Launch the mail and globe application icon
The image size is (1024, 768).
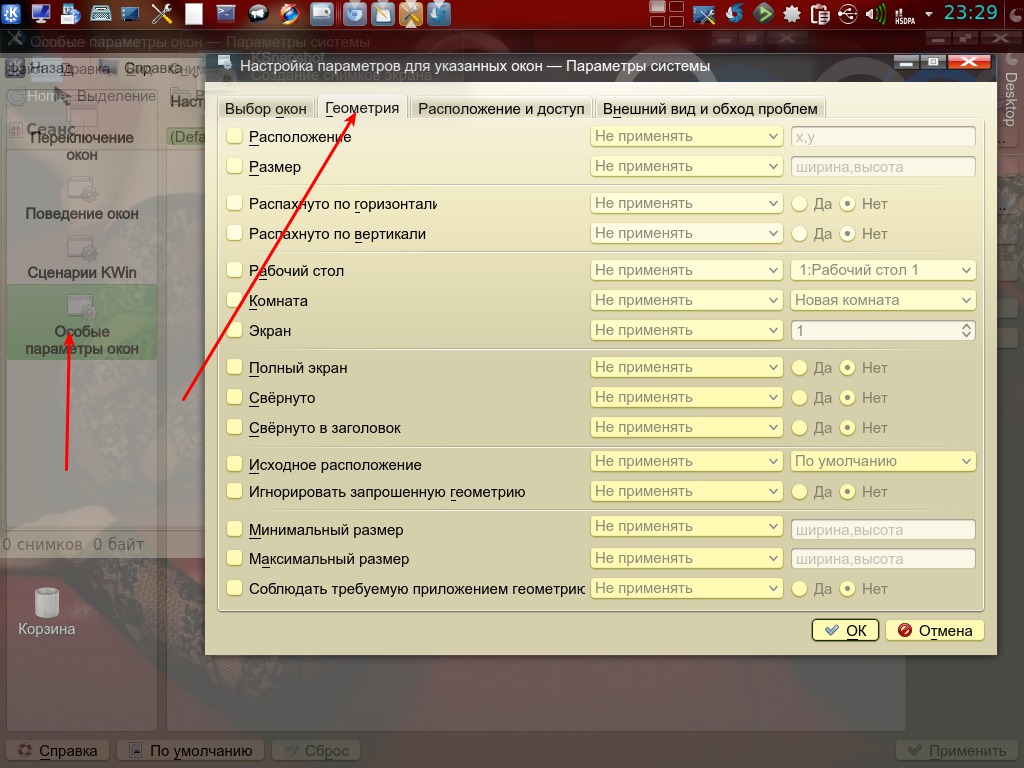pos(71,14)
